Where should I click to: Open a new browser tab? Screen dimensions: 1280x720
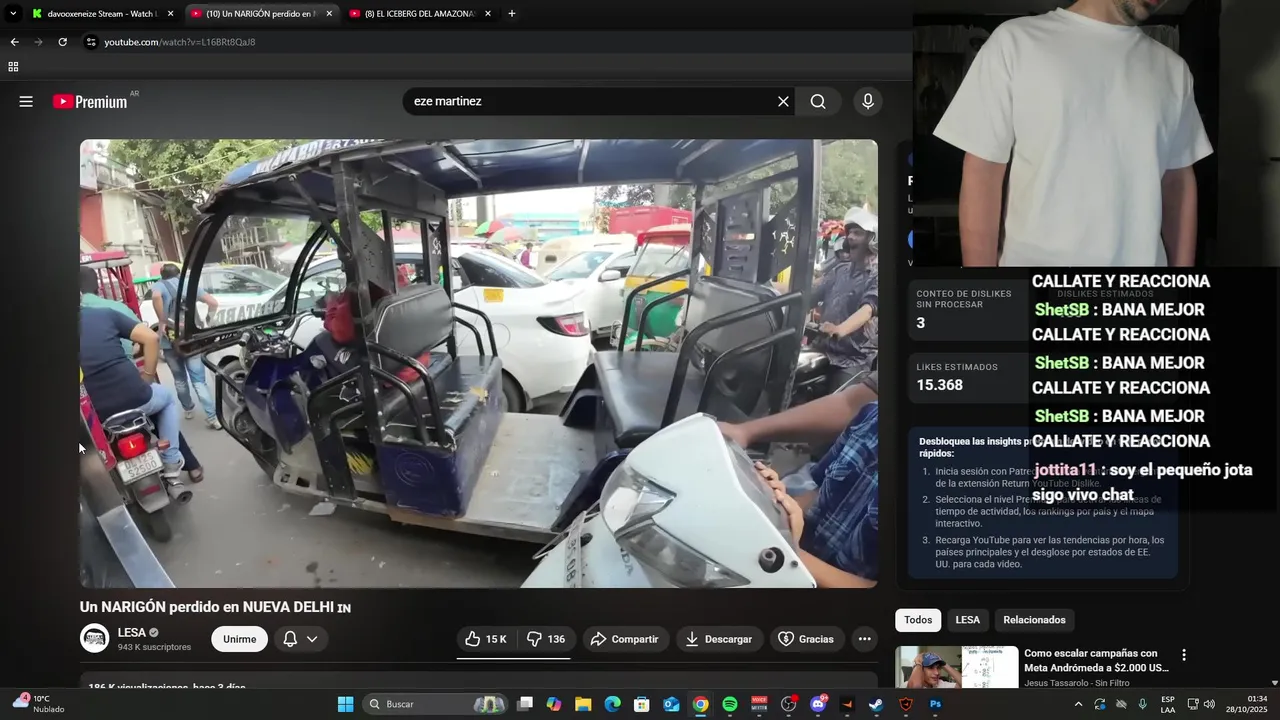pyautogui.click(x=512, y=14)
